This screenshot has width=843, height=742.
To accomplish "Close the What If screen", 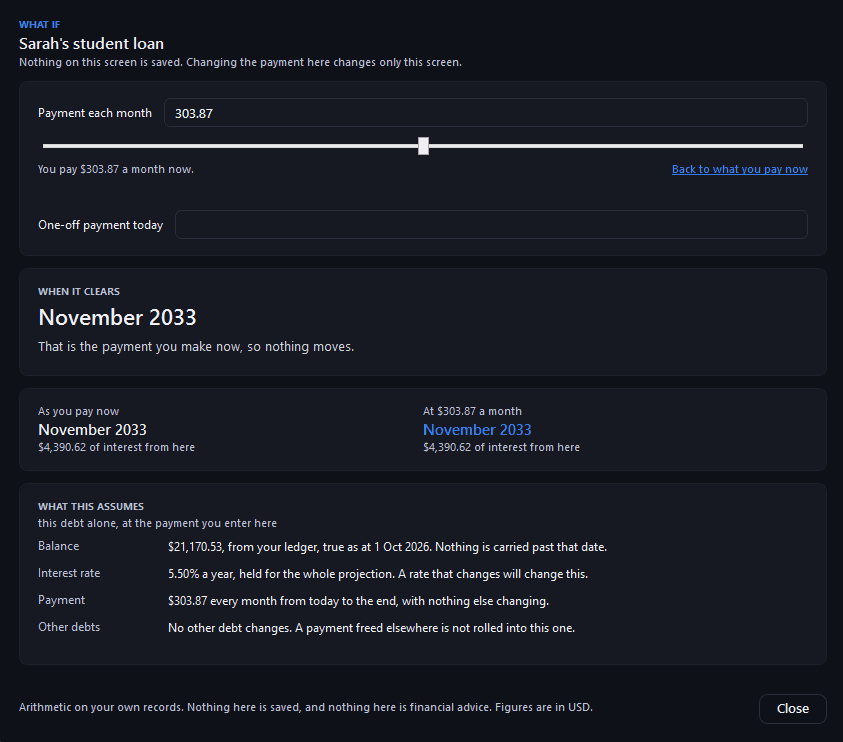I will coord(792,709).
